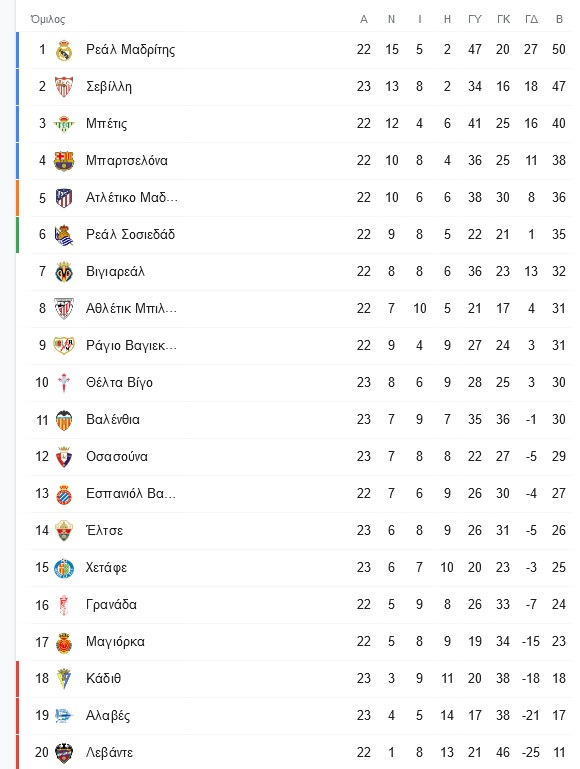This screenshot has width=580, height=769.
Task: Click the Valencia bat crest icon
Action: (x=64, y=420)
